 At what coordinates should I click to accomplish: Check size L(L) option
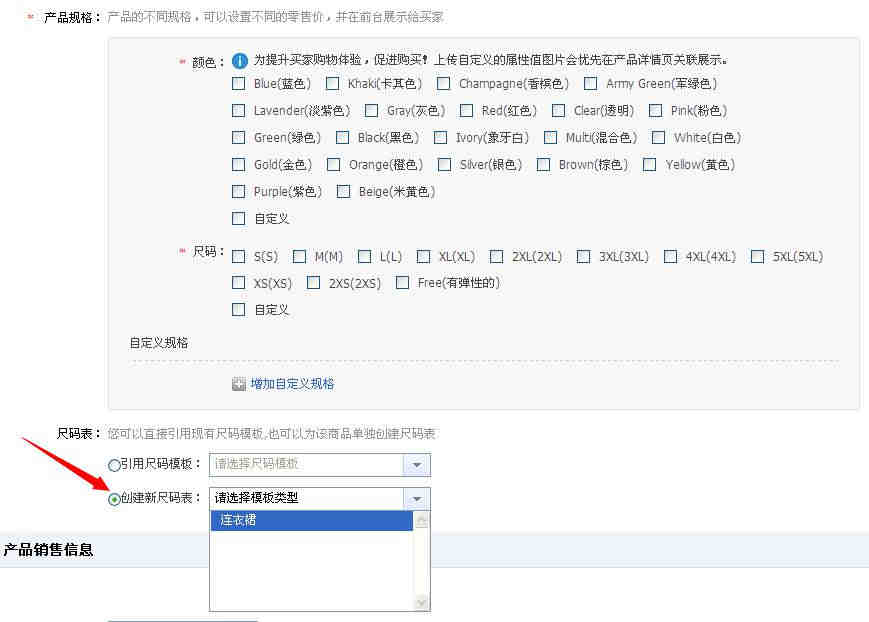pos(365,257)
